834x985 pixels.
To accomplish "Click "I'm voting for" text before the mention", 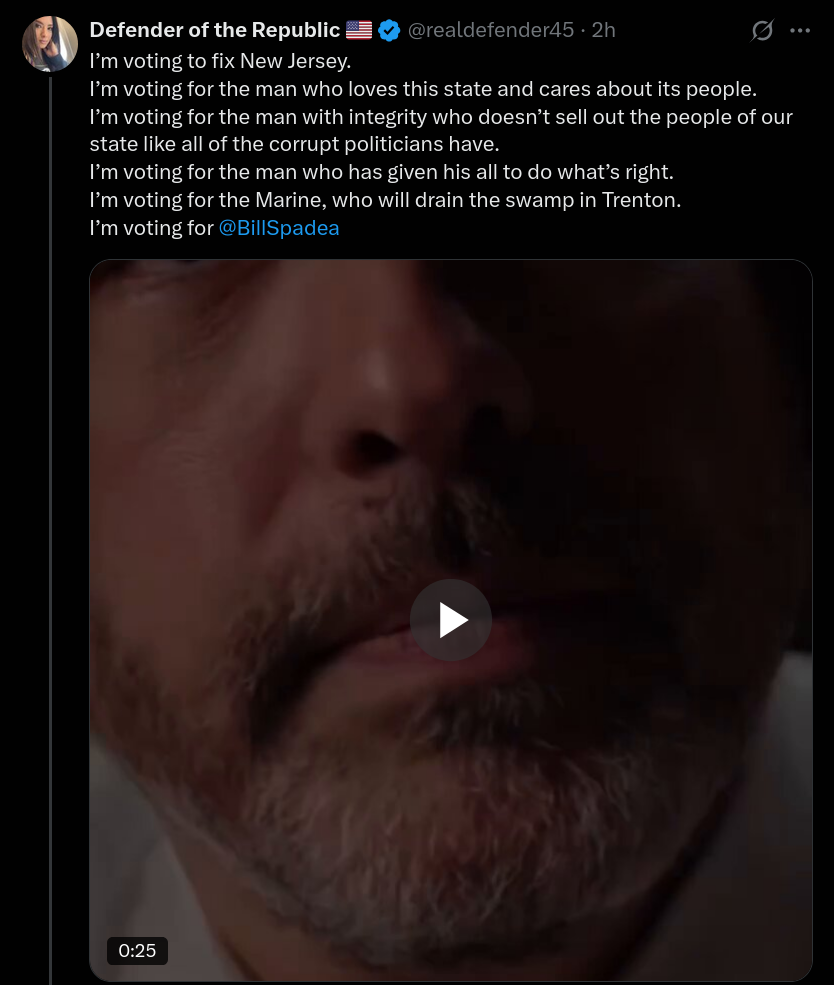I will tap(151, 227).
